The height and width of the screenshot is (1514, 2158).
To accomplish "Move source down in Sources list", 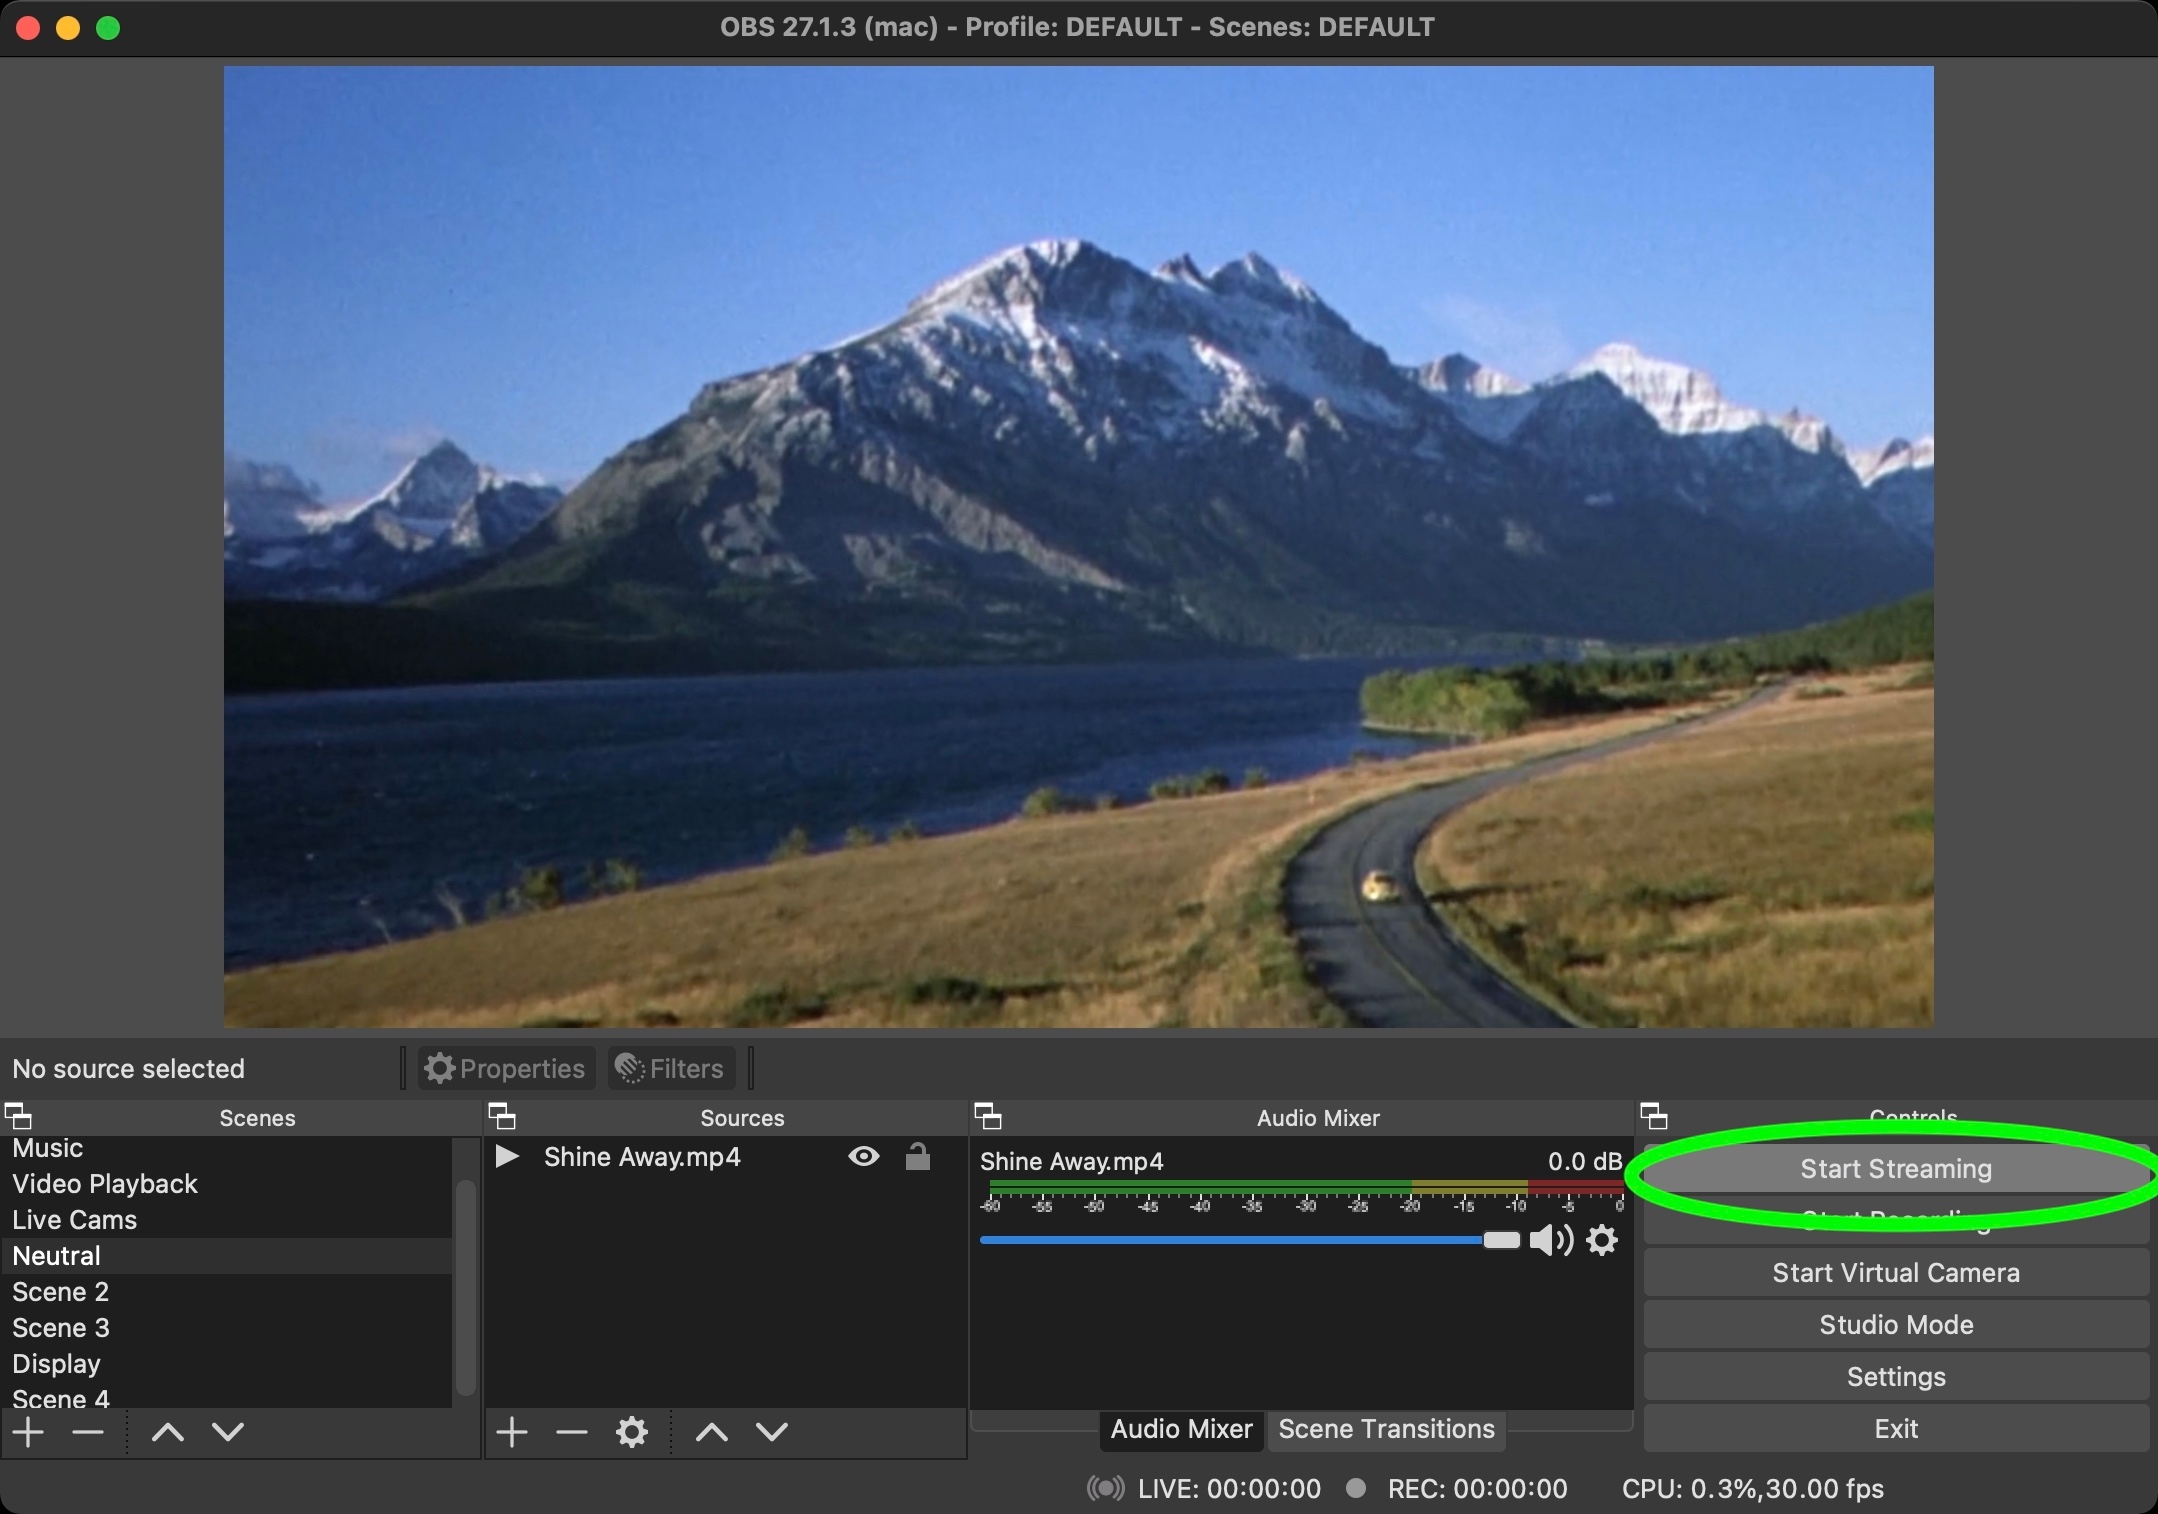I will click(x=771, y=1433).
